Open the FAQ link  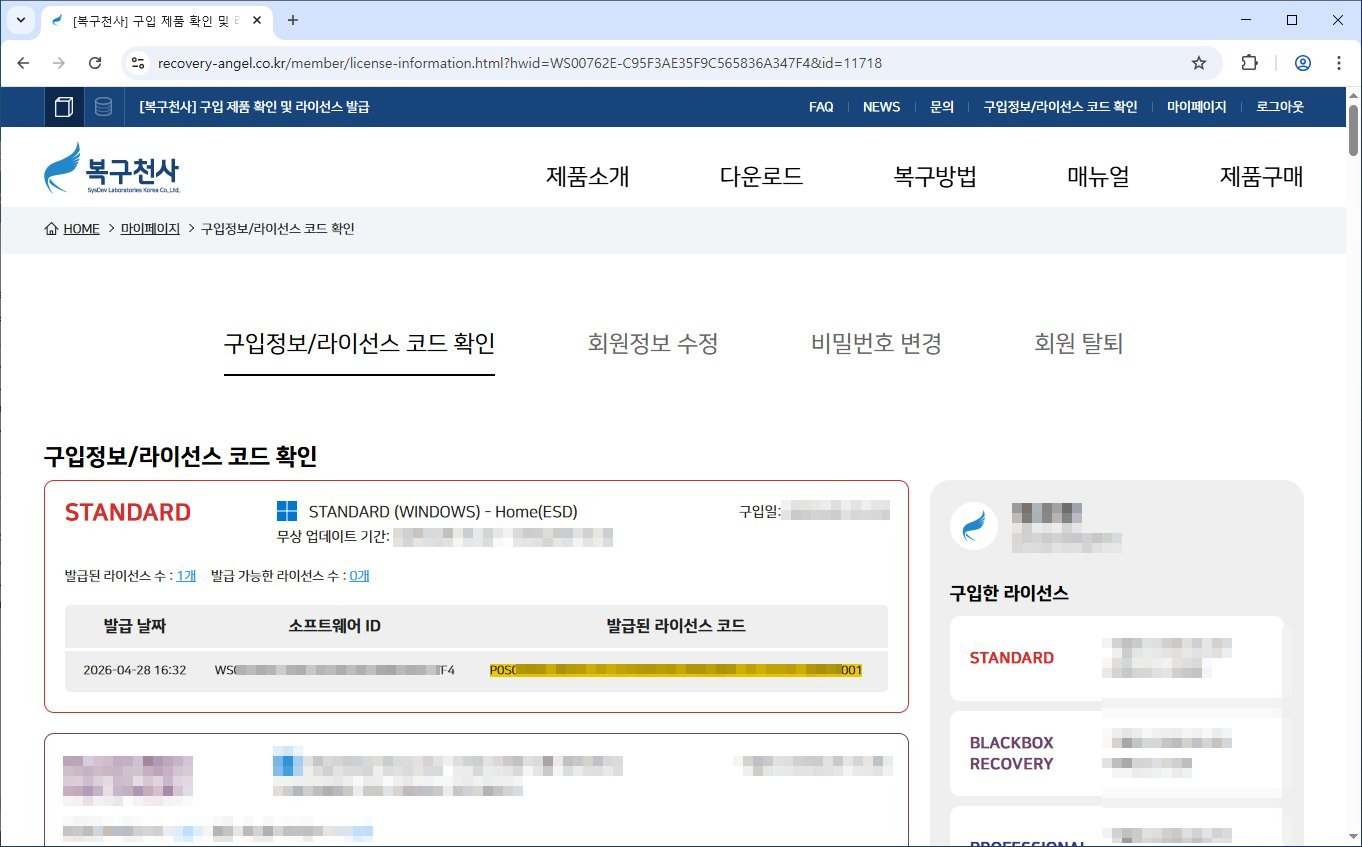[x=821, y=107]
